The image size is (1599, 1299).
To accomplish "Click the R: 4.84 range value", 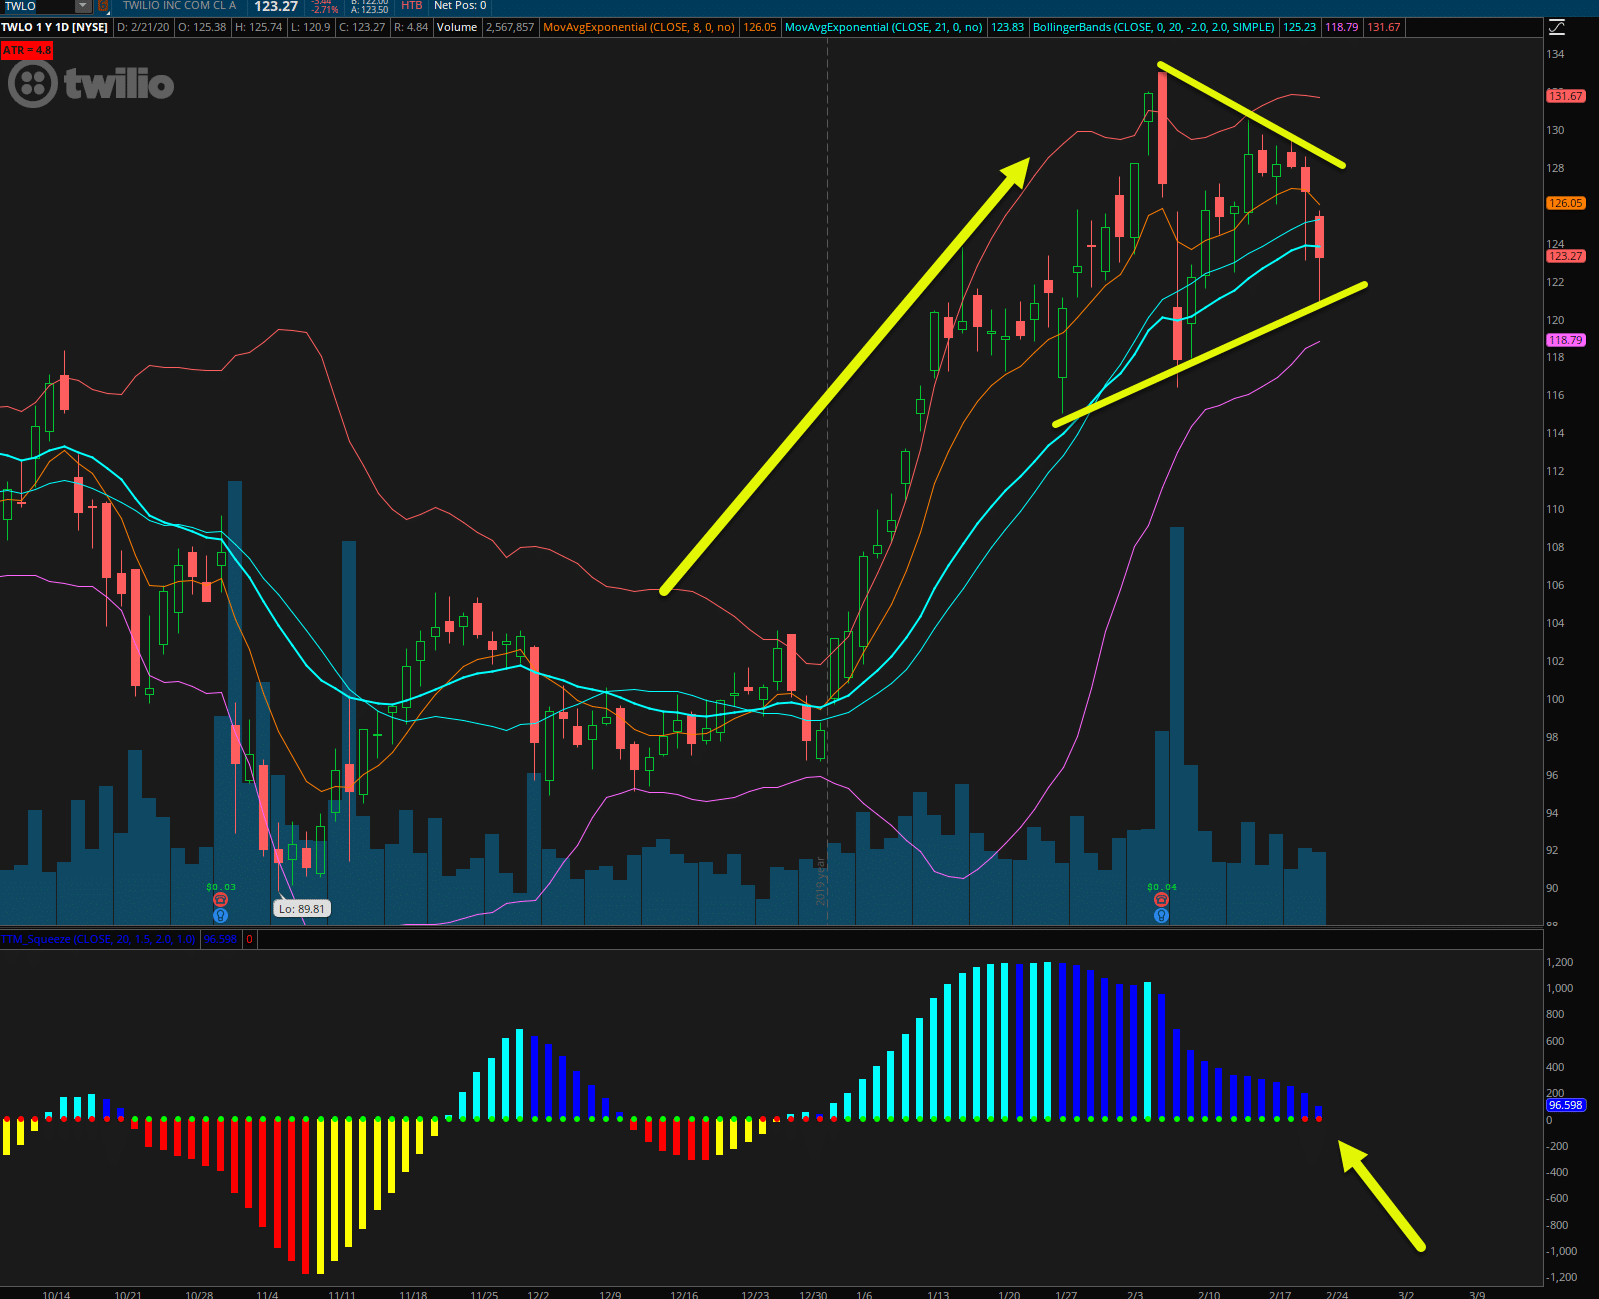I will 411,27.
